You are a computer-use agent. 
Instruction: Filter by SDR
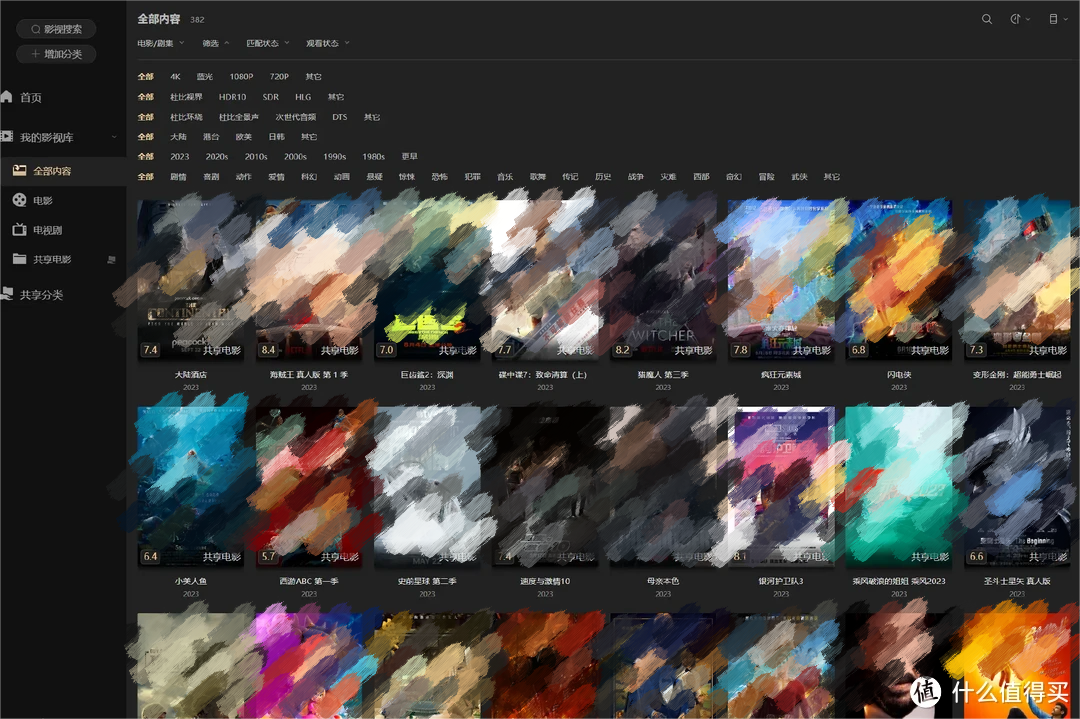click(x=271, y=97)
